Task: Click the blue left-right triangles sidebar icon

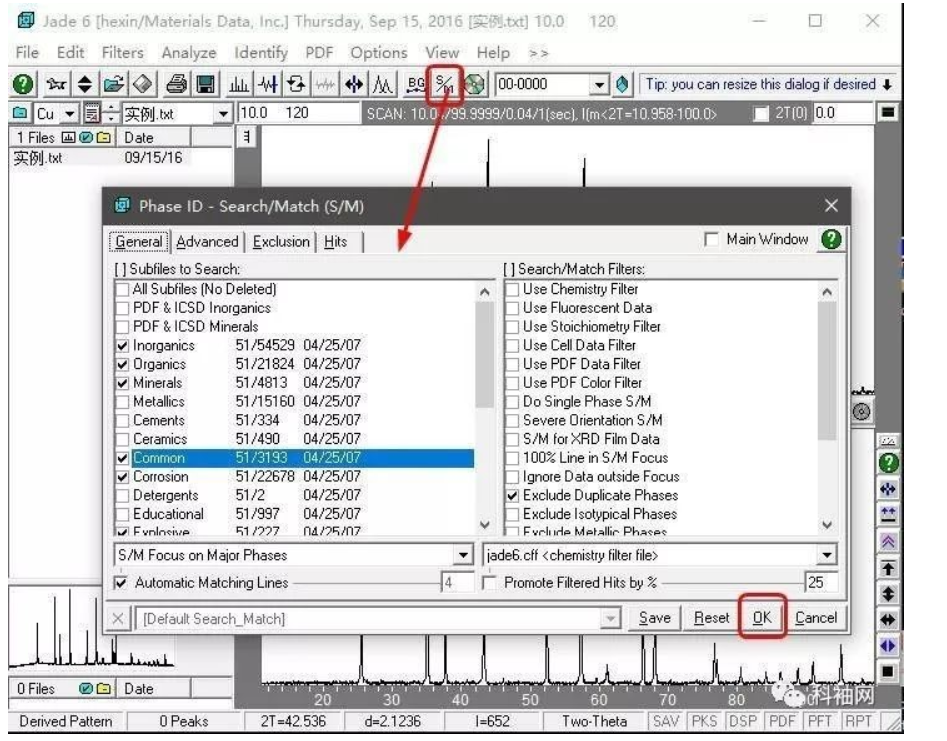Action: tap(888, 646)
